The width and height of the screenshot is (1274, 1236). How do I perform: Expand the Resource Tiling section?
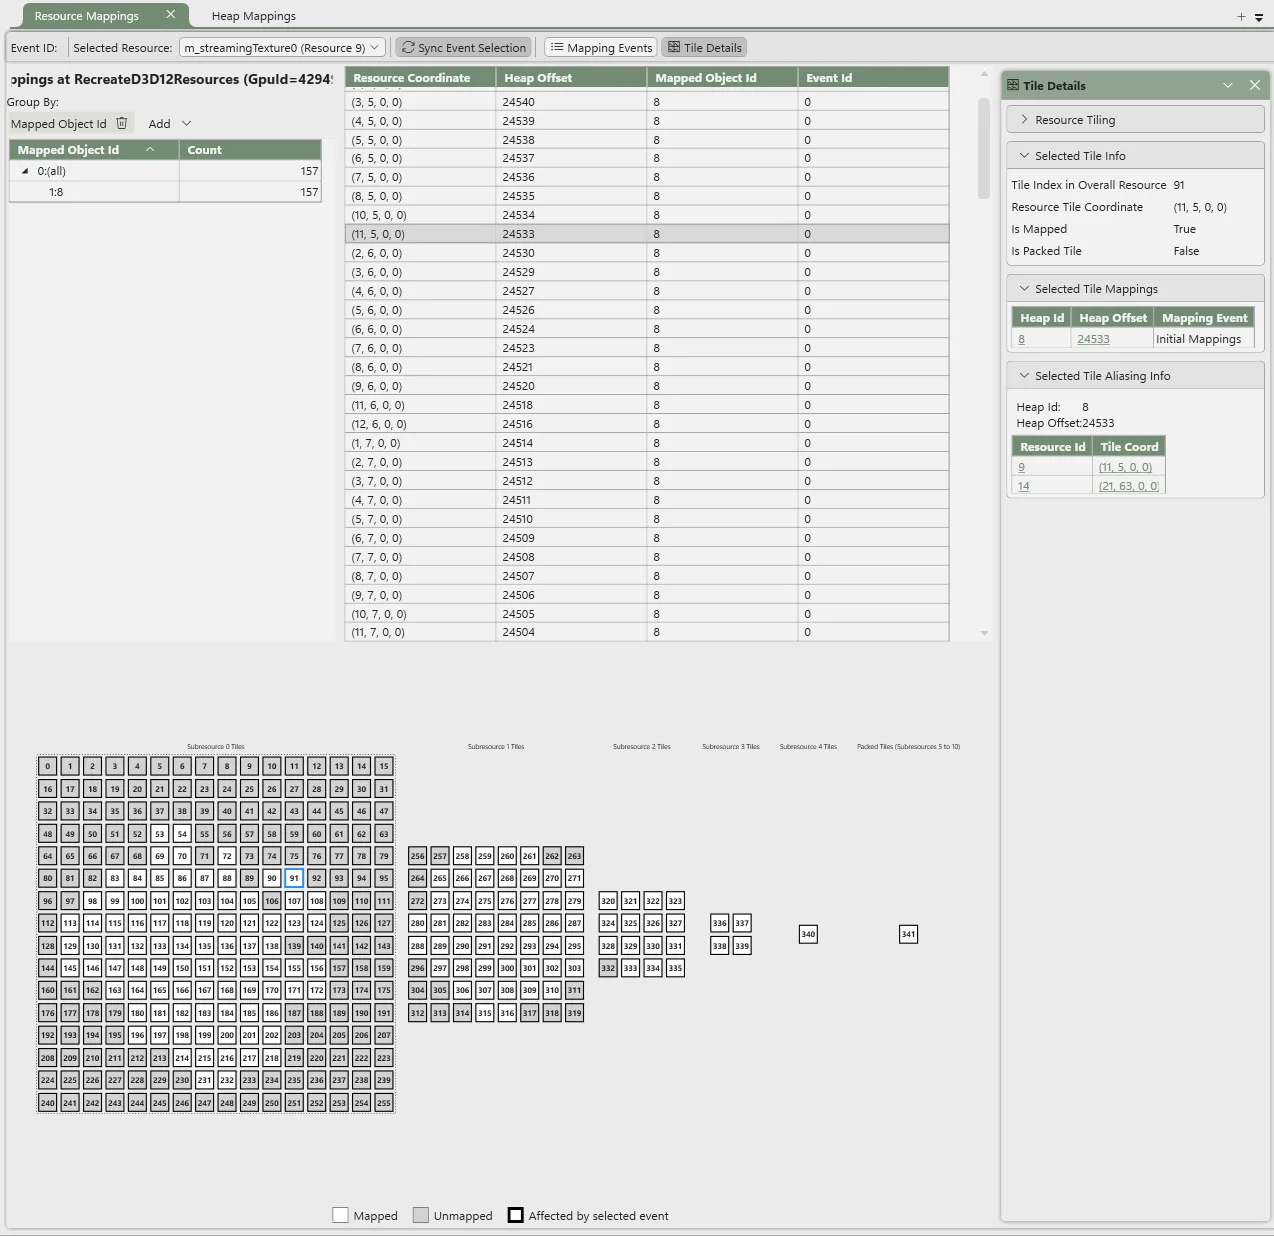[1024, 120]
